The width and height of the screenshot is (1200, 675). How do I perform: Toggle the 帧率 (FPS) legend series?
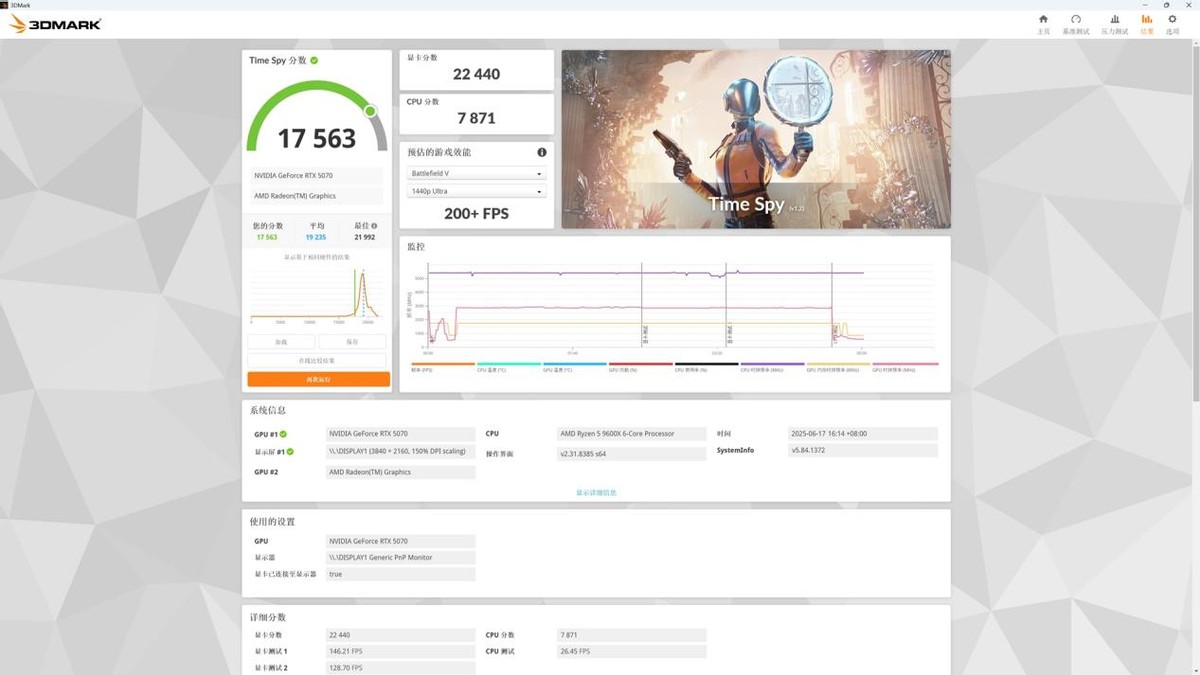click(442, 367)
